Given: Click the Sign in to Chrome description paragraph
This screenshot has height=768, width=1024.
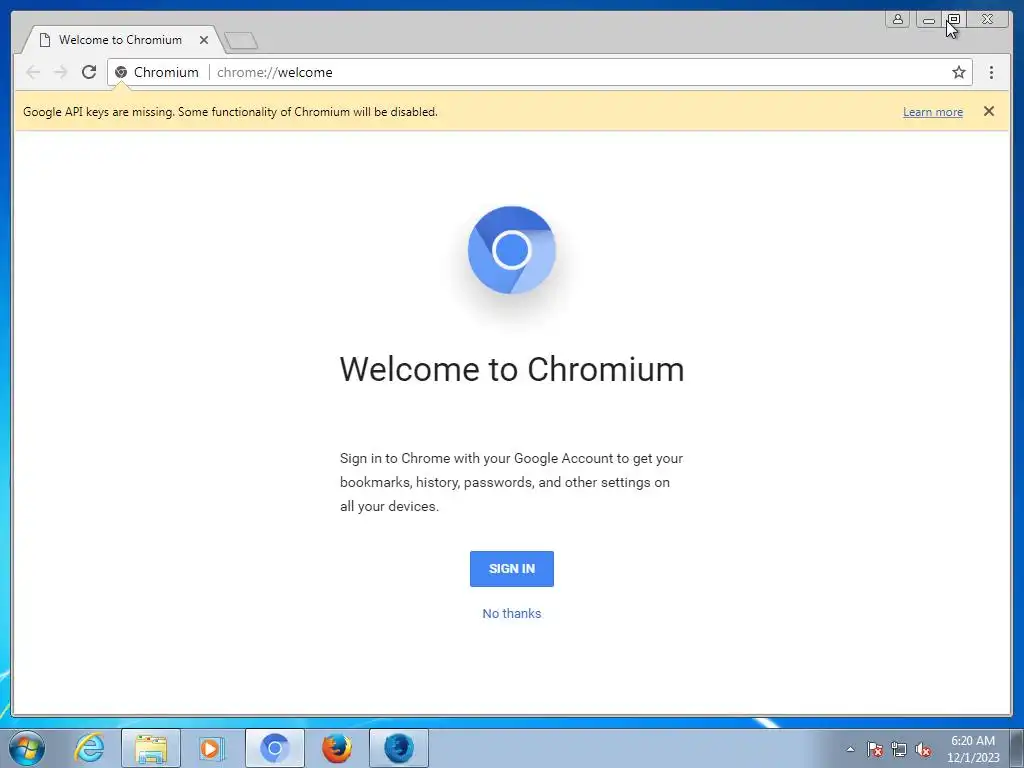Looking at the screenshot, I should point(511,482).
